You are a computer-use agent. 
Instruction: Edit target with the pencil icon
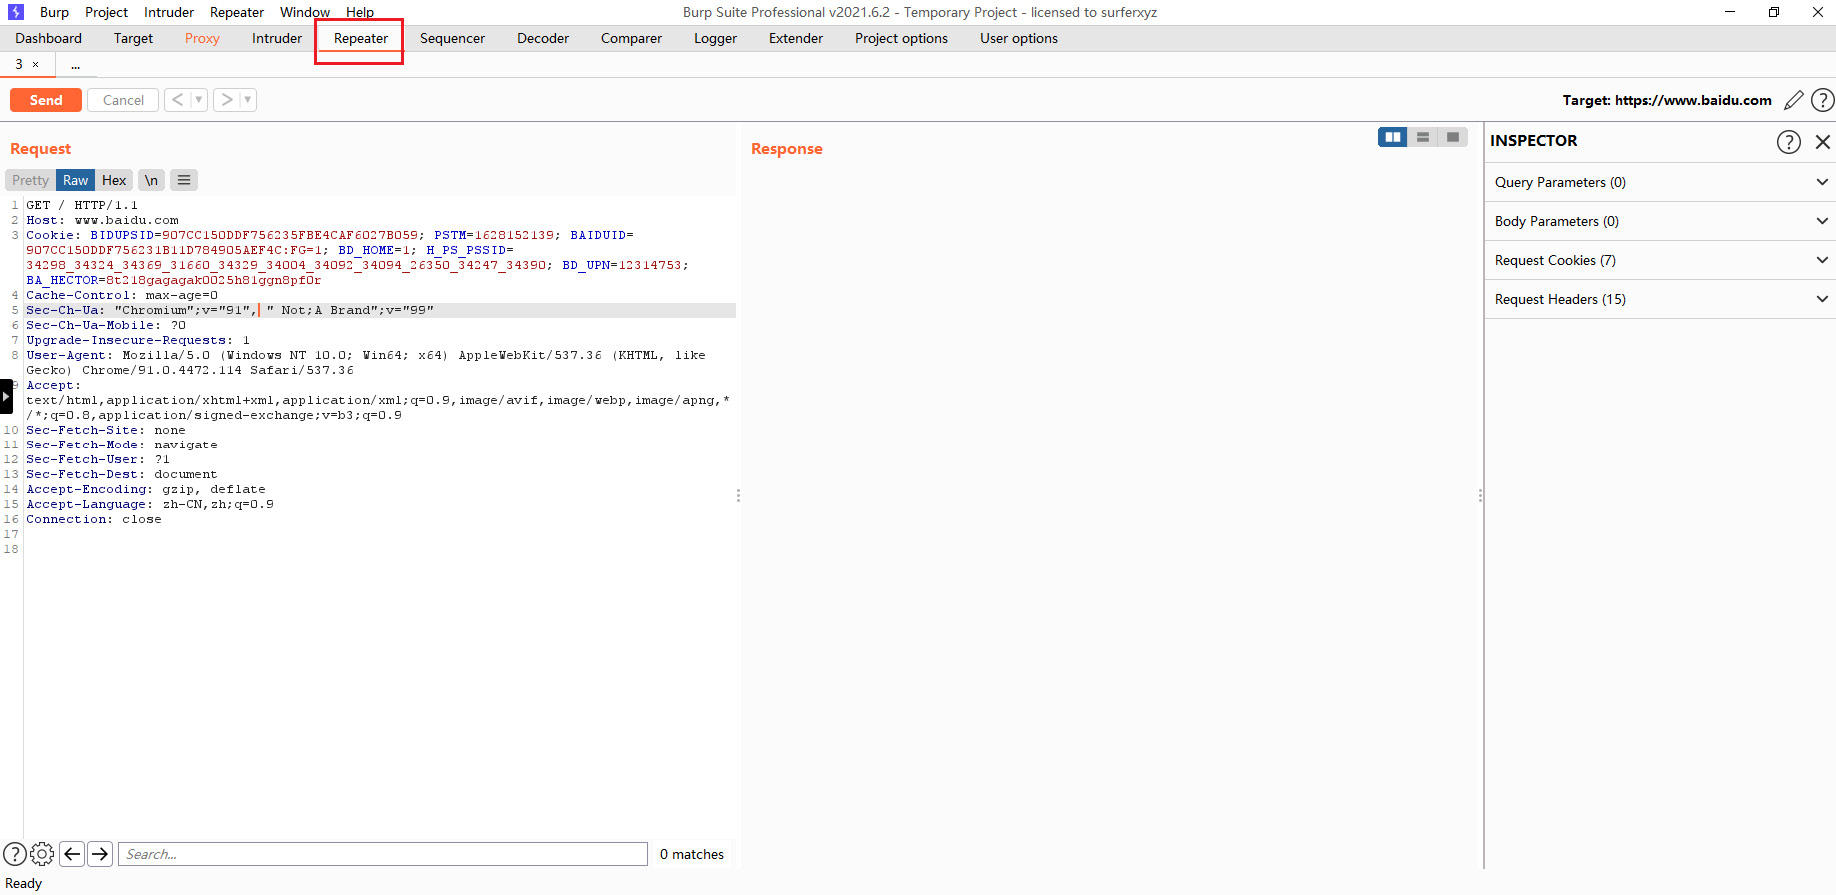point(1794,100)
